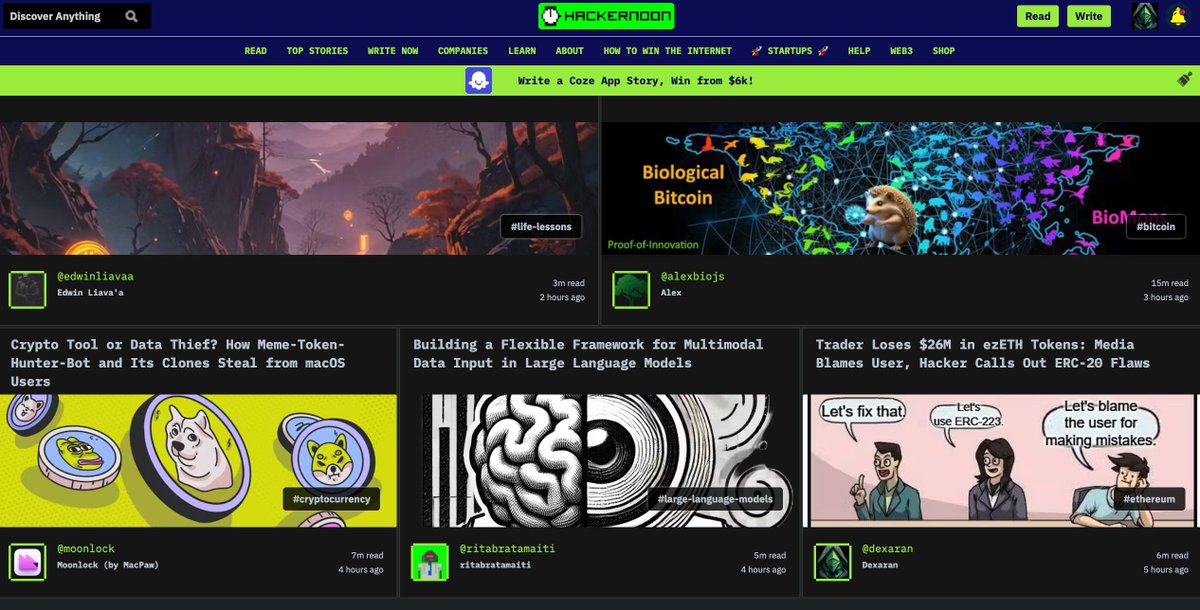Toggle the theme brush icon in banner
The image size is (1200, 610).
click(x=1184, y=79)
